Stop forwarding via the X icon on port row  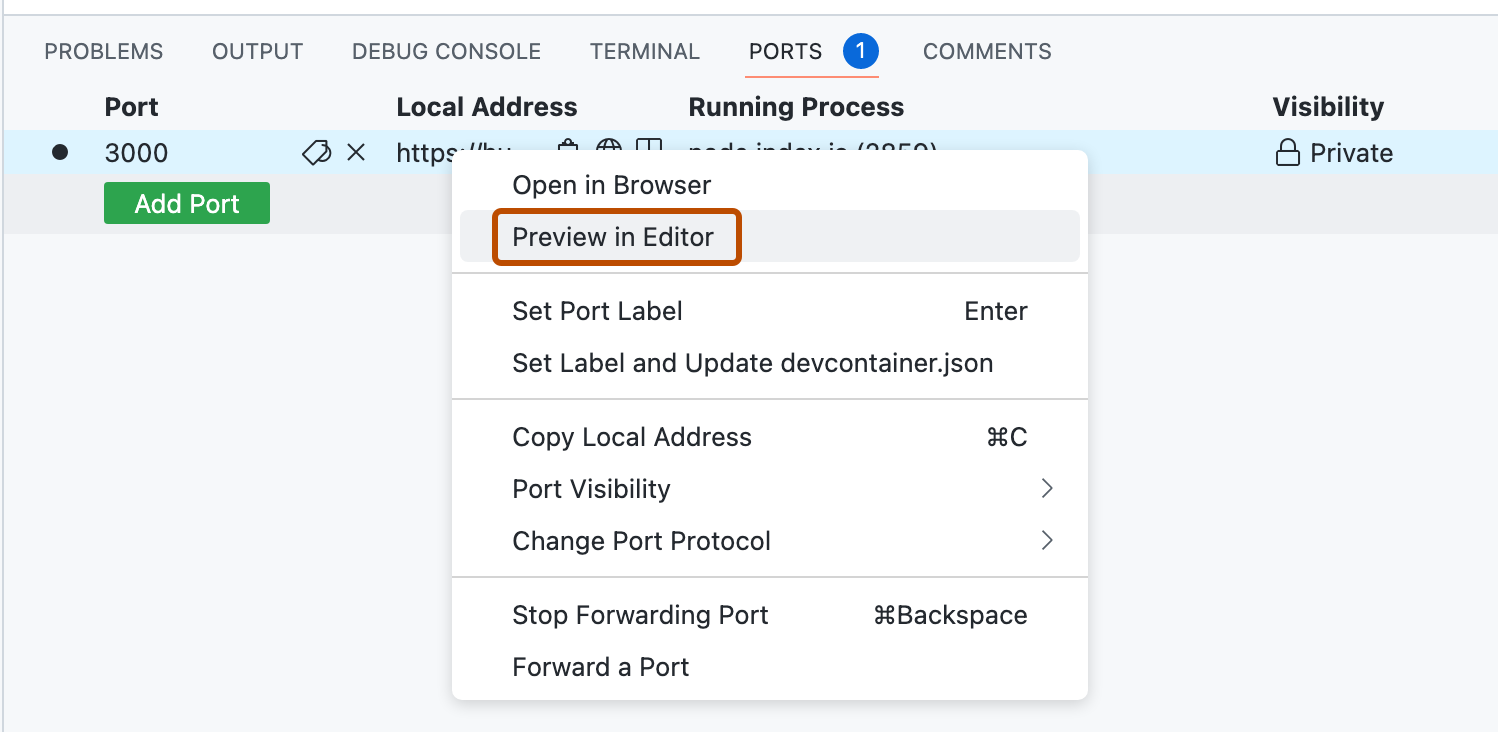356,152
